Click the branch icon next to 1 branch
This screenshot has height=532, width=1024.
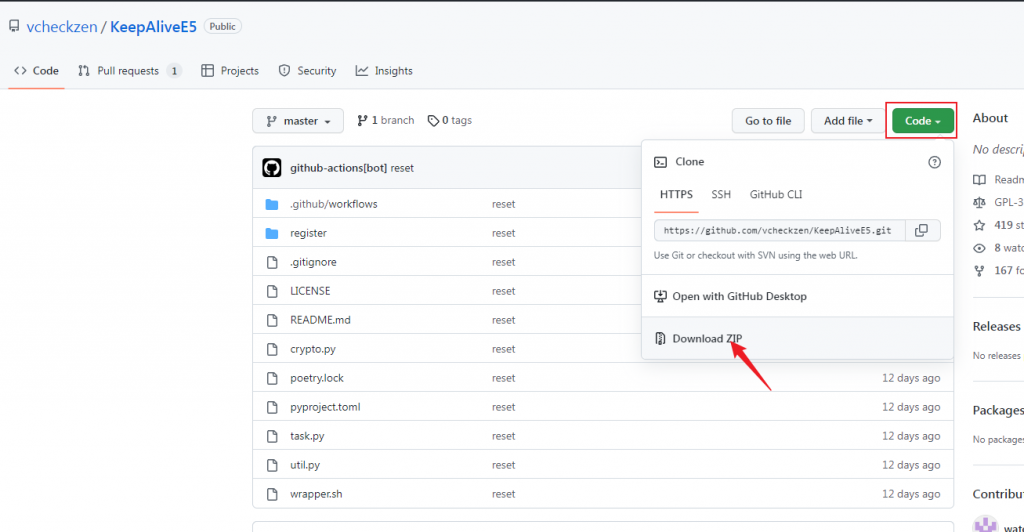(x=362, y=121)
